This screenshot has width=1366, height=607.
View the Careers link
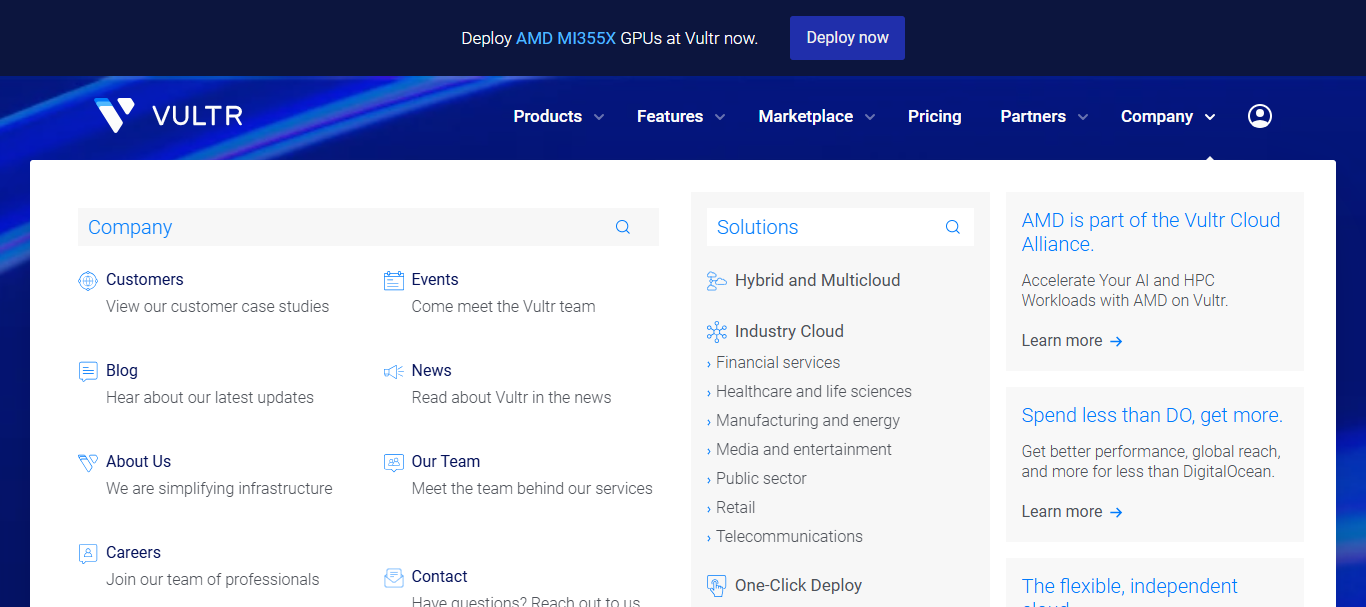pyautogui.click(x=133, y=552)
